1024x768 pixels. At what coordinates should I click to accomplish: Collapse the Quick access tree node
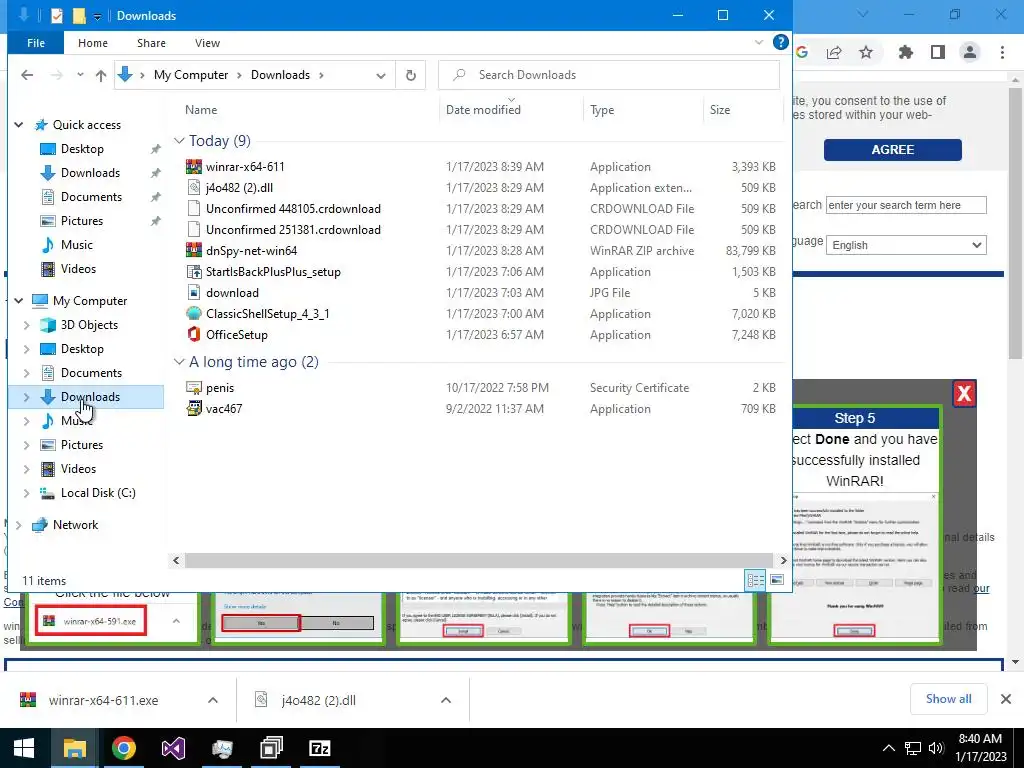point(19,125)
